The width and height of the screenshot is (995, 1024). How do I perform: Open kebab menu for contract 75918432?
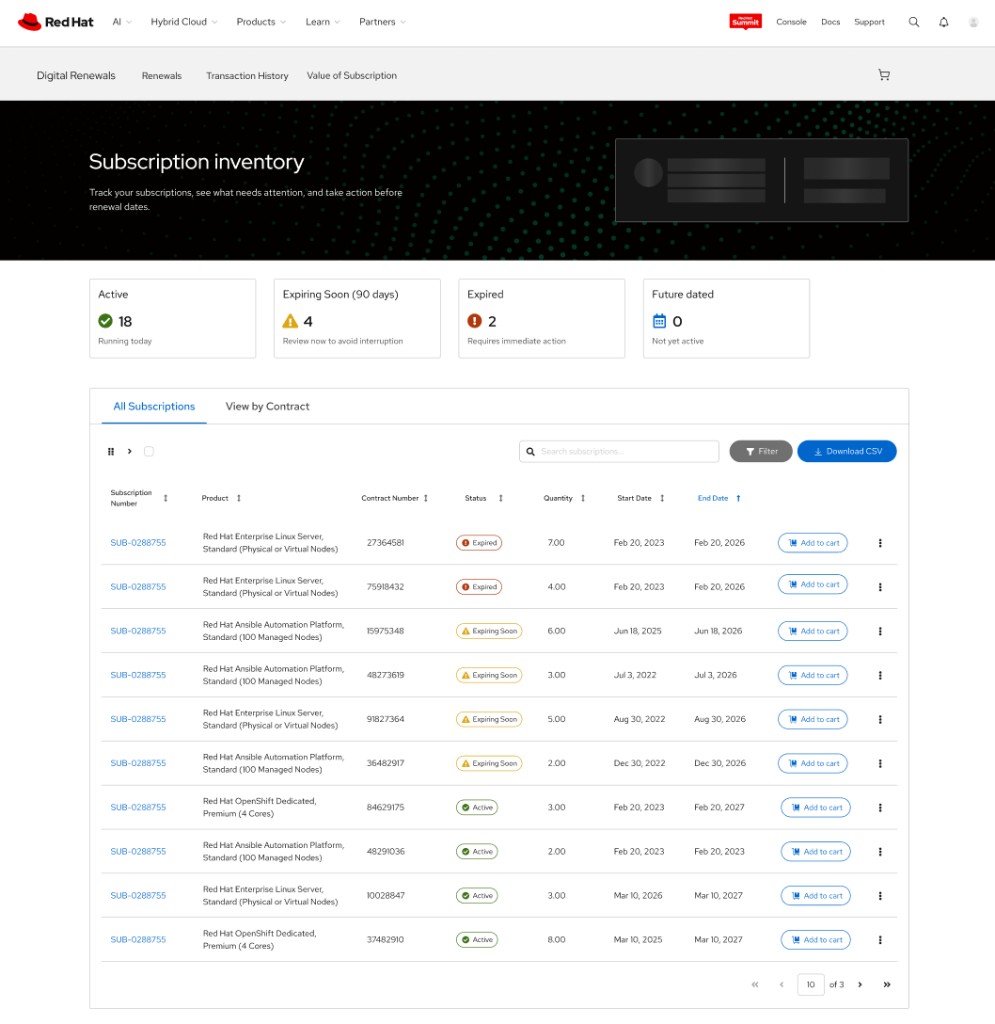880,587
